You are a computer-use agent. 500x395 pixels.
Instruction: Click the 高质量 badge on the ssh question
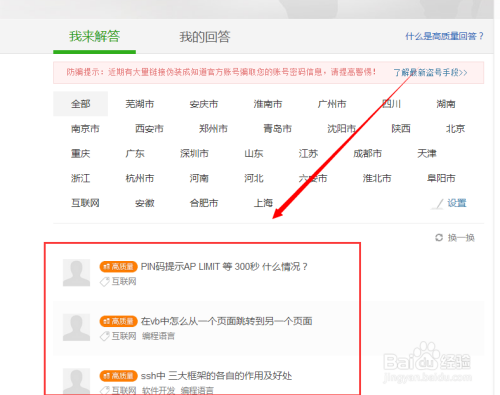pos(118,376)
